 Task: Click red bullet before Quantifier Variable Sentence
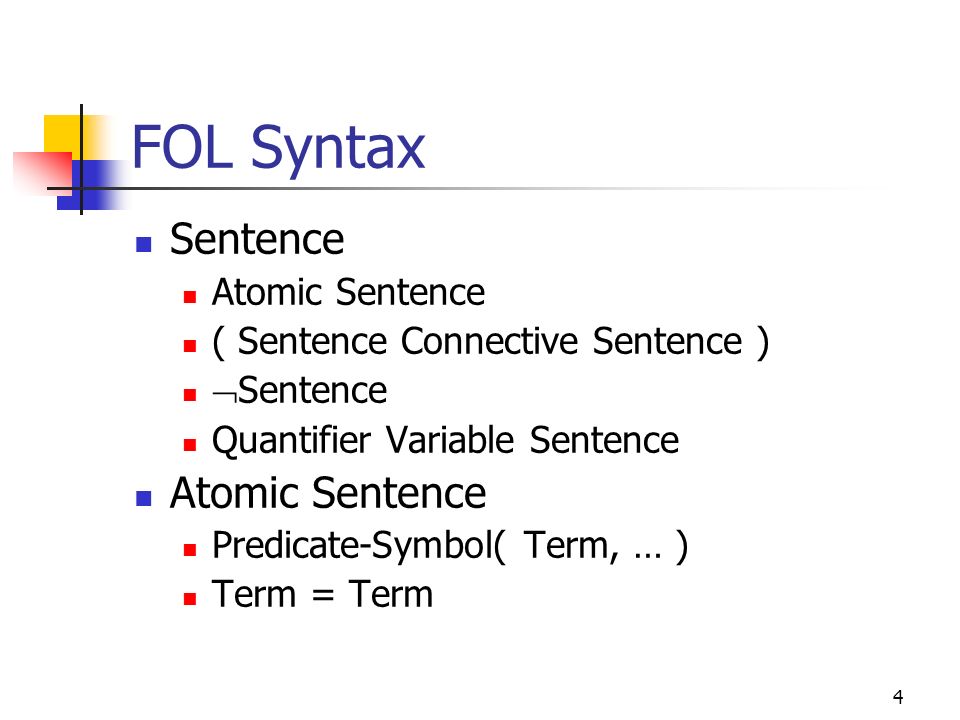pos(190,444)
